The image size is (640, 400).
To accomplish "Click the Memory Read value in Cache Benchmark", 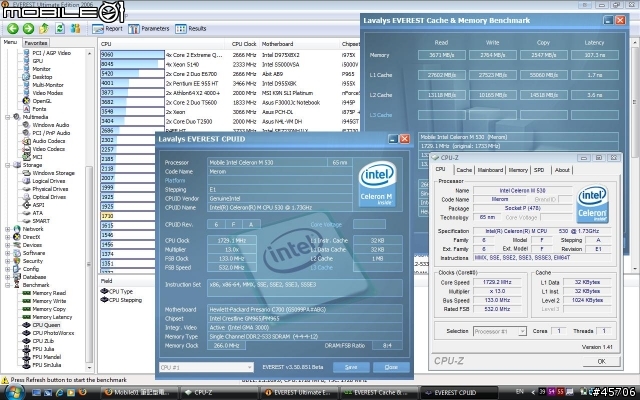I will pyautogui.click(x=442, y=55).
